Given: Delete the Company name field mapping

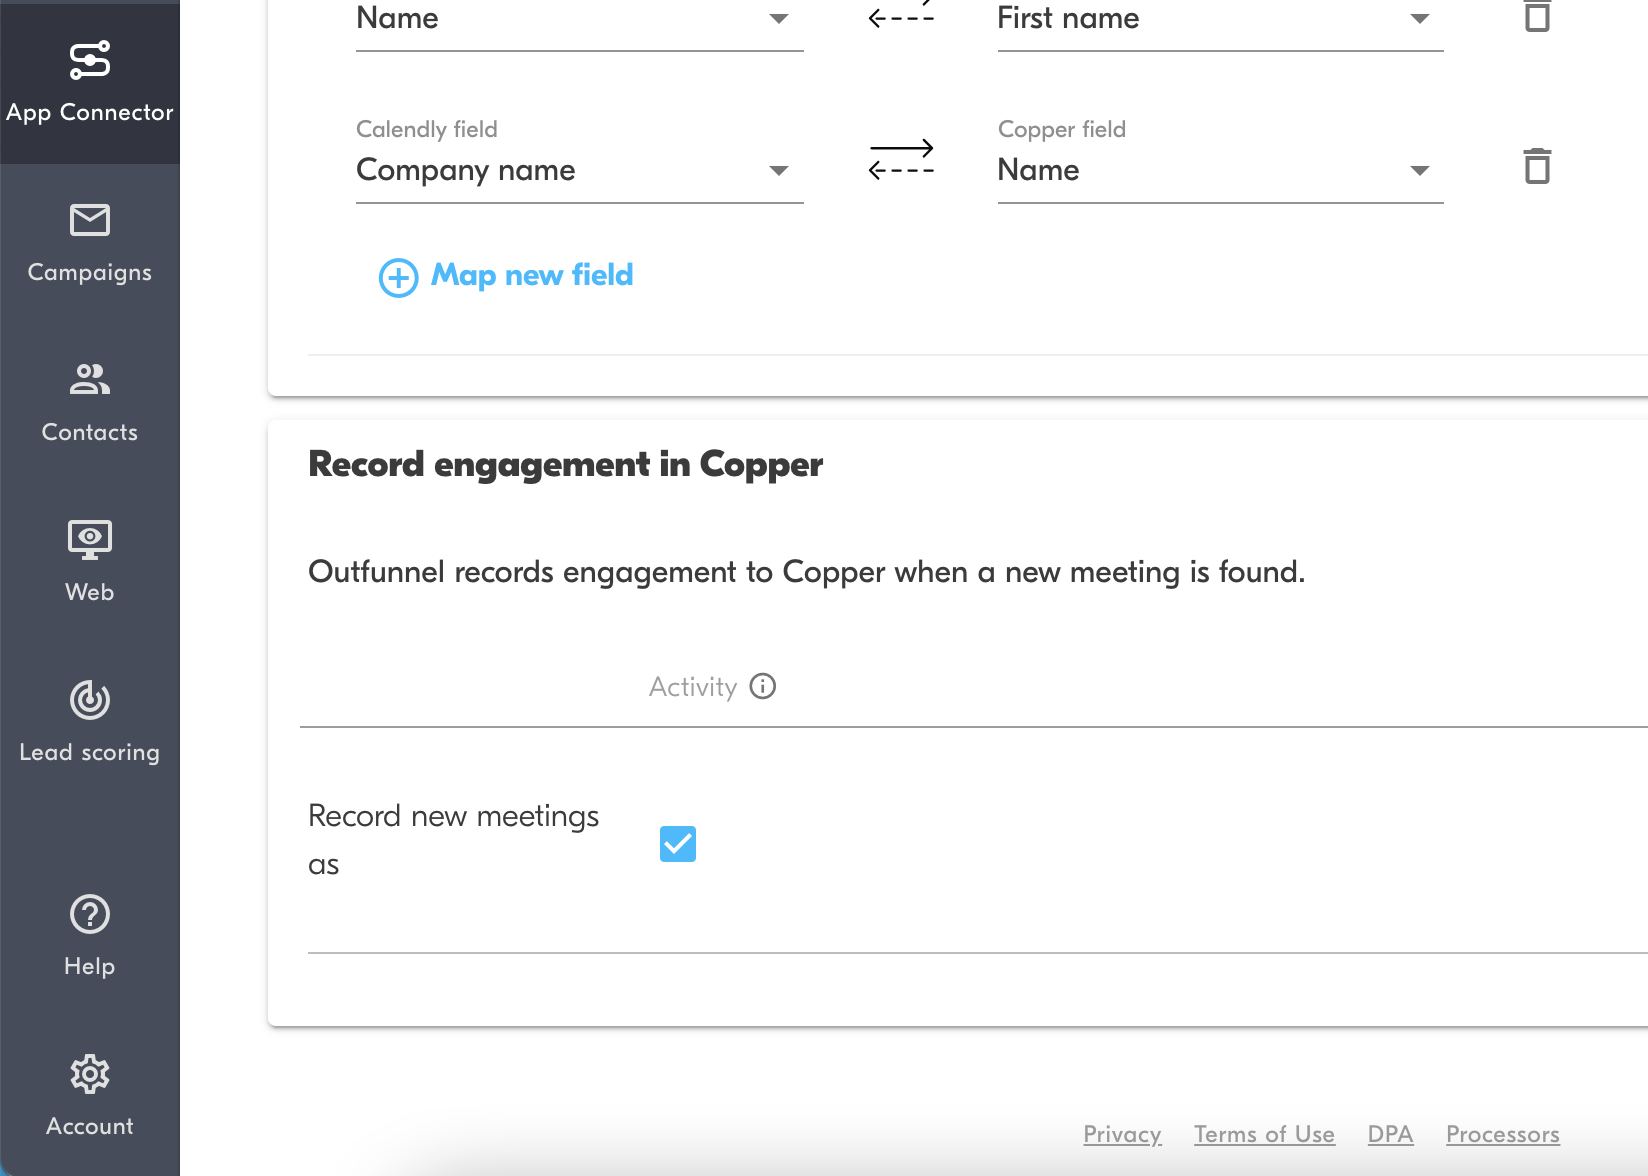Looking at the screenshot, I should tap(1537, 167).
